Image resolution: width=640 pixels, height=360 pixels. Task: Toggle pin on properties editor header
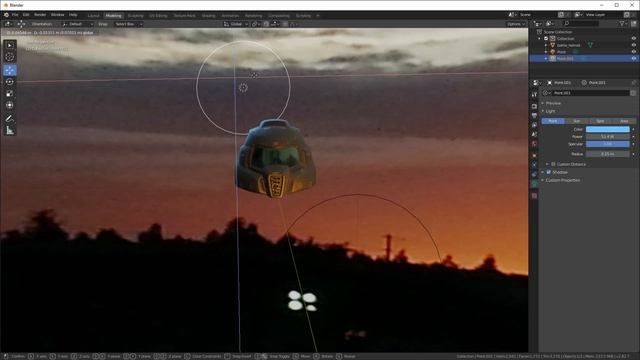pyautogui.click(x=634, y=83)
